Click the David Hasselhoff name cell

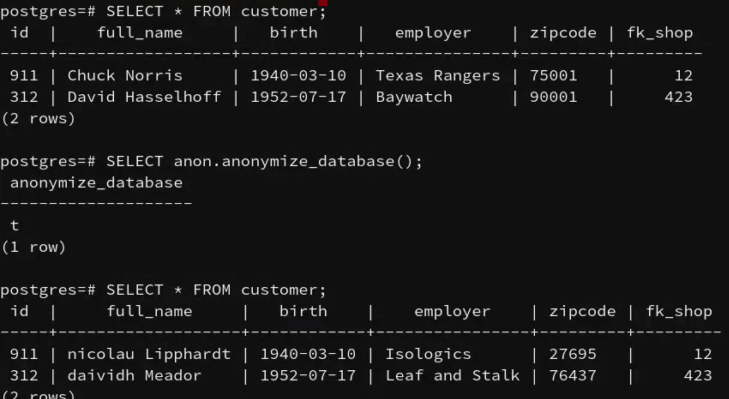click(144, 97)
